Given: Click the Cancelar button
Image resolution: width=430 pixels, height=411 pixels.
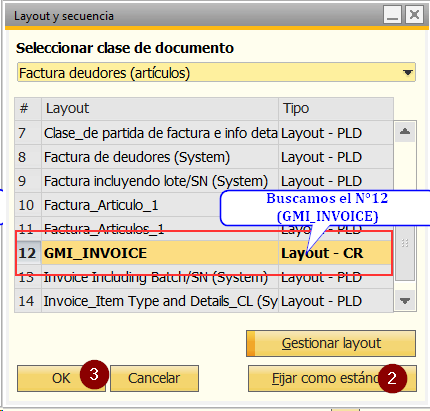Looking at the screenshot, I should tap(154, 378).
